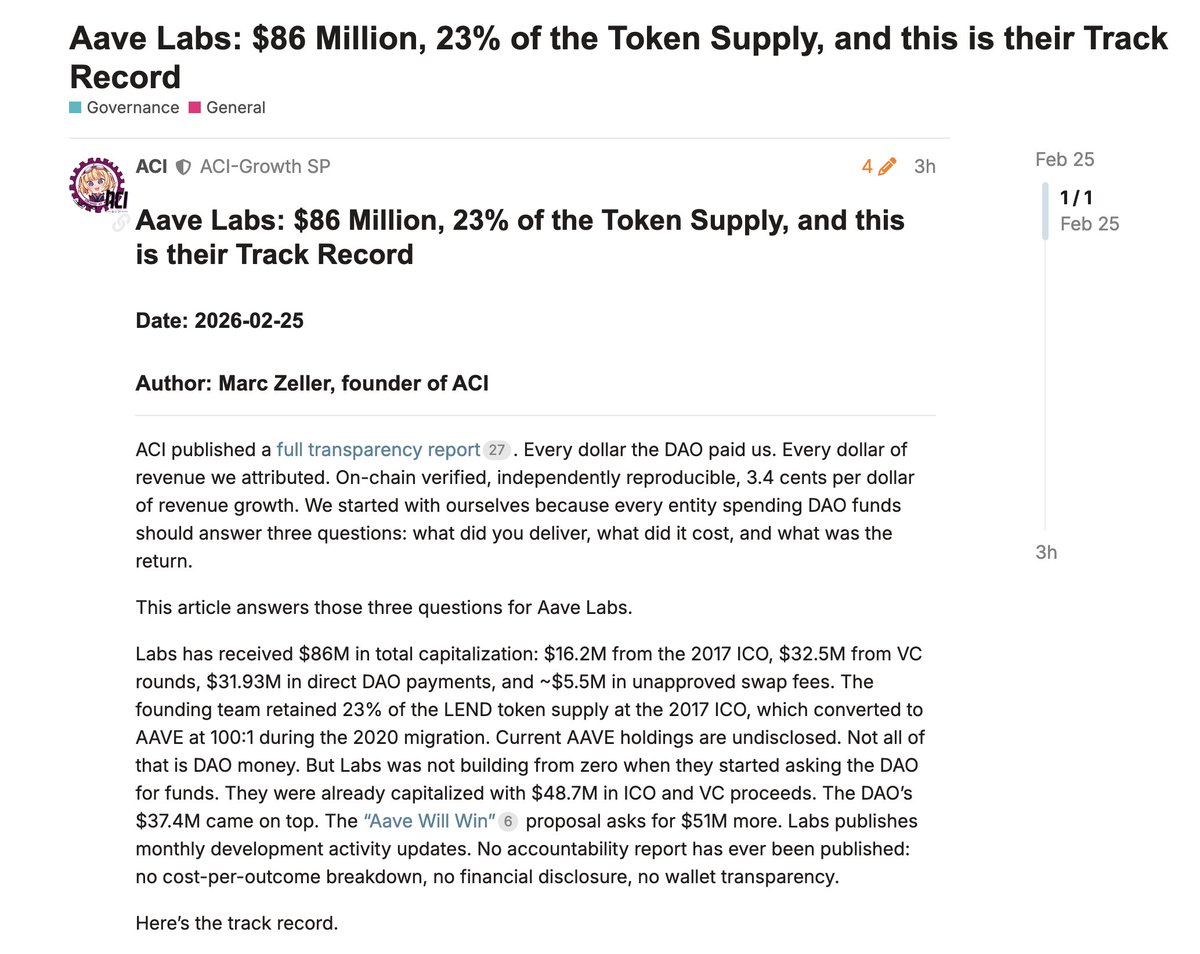
Task: Click the 1 / 1 post position indicator
Action: tap(1077, 198)
